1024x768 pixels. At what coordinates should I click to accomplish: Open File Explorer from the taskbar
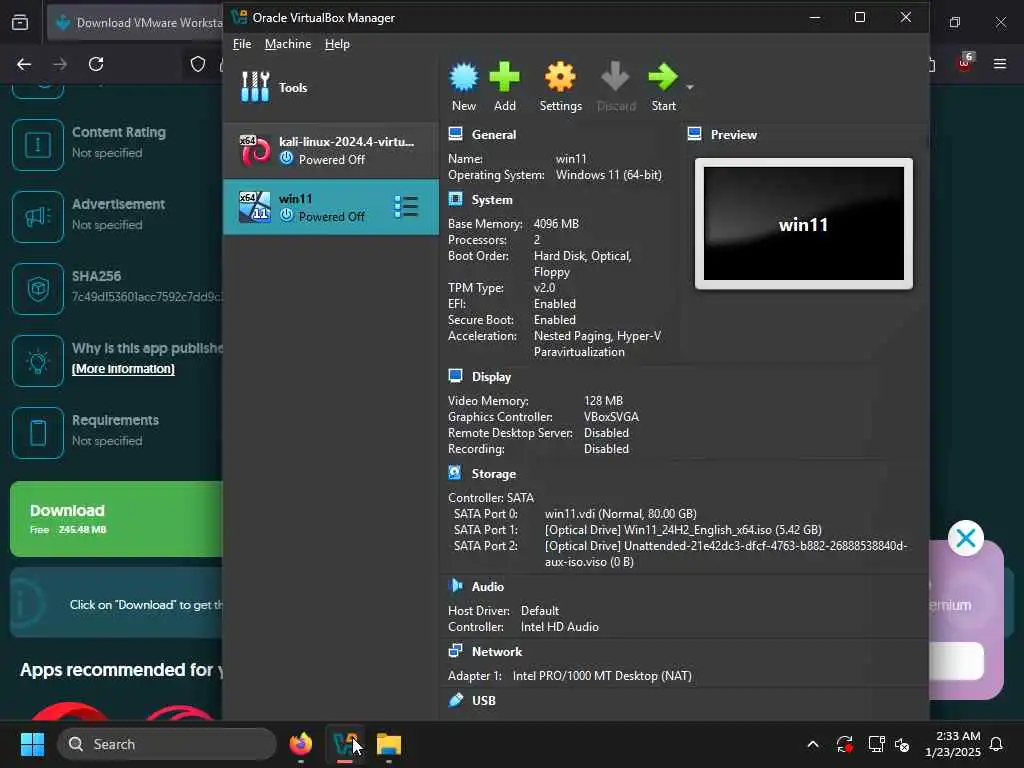click(389, 744)
